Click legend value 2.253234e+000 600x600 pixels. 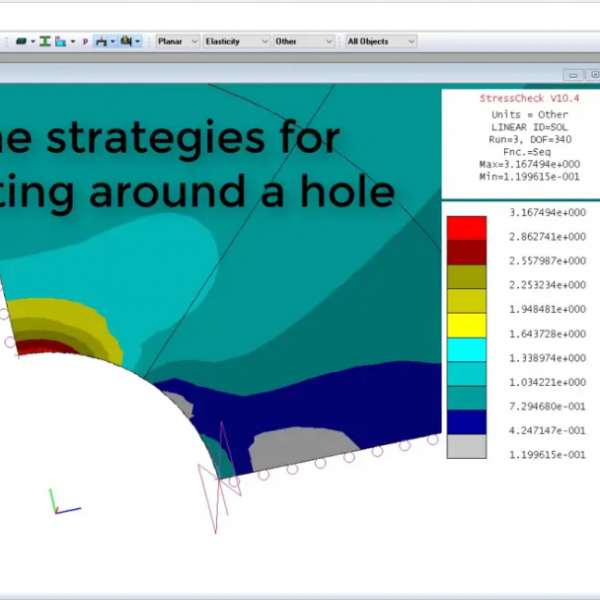[x=548, y=285]
